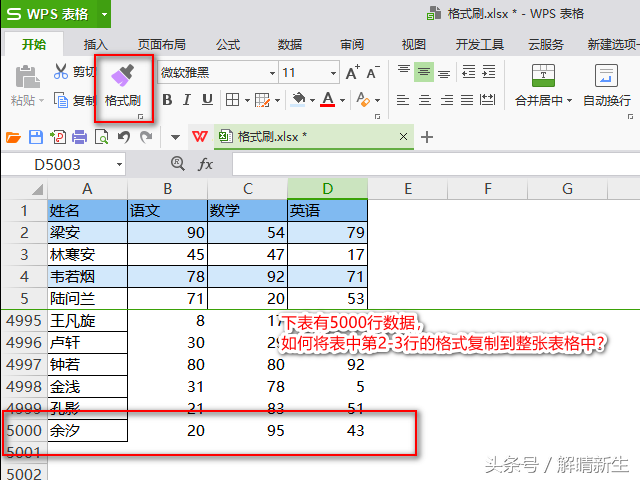Screen dimensions: 640x480
Task: Click the draw border grid icon
Action: tap(262, 100)
